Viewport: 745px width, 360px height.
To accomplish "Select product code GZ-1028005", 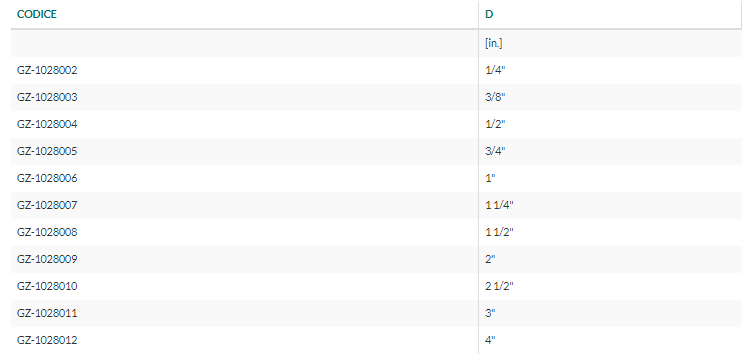I will tap(47, 152).
